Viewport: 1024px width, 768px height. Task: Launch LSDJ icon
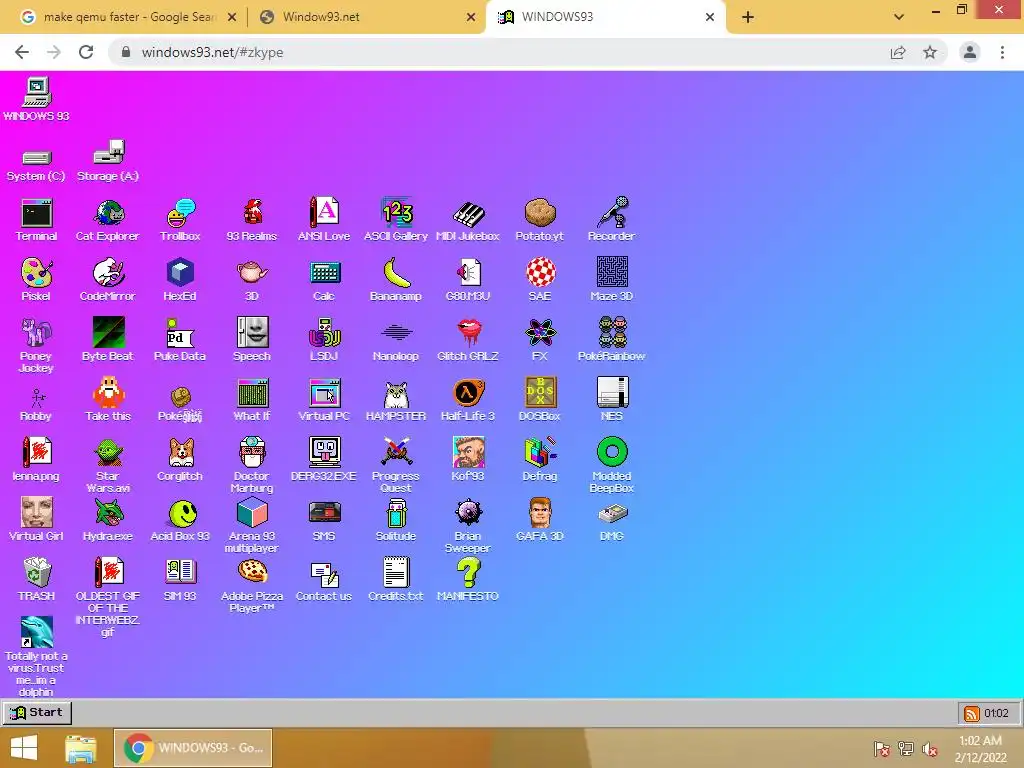(324, 340)
